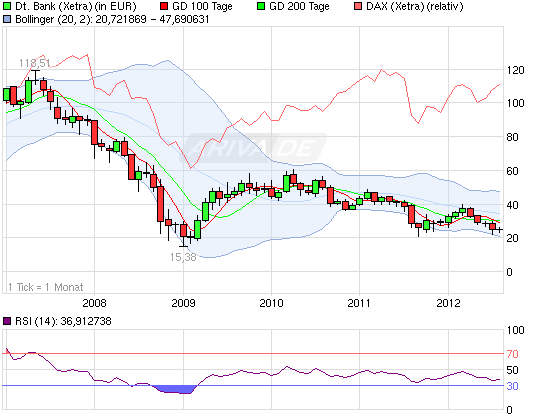The image size is (545, 418).
Task: Click the high label 118,51
Action: (34, 63)
